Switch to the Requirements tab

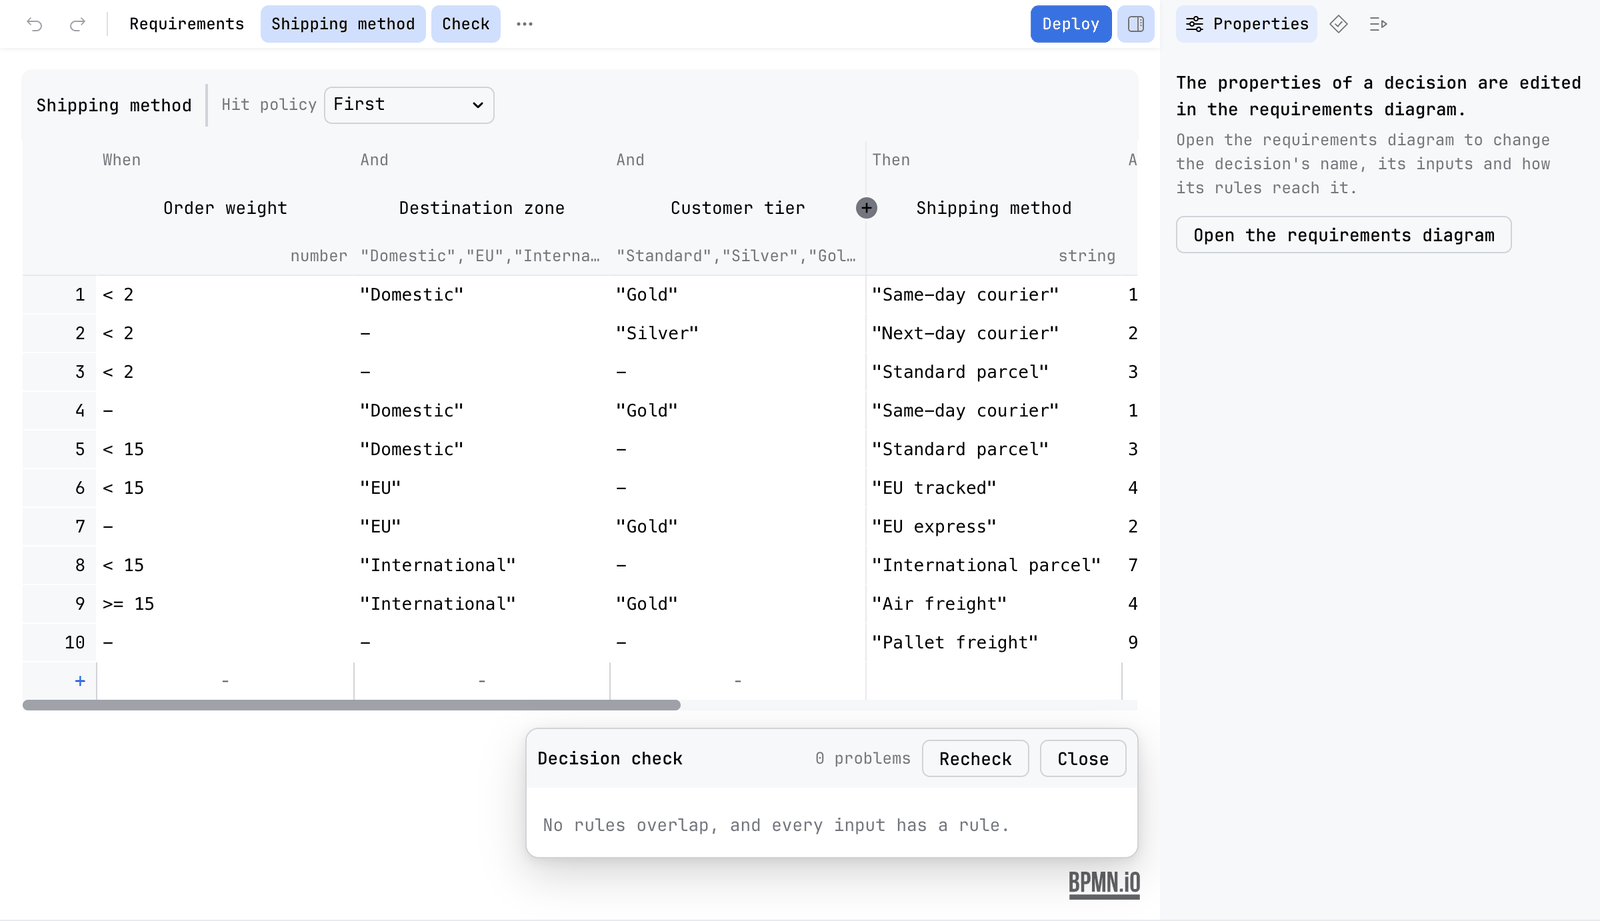(x=187, y=24)
